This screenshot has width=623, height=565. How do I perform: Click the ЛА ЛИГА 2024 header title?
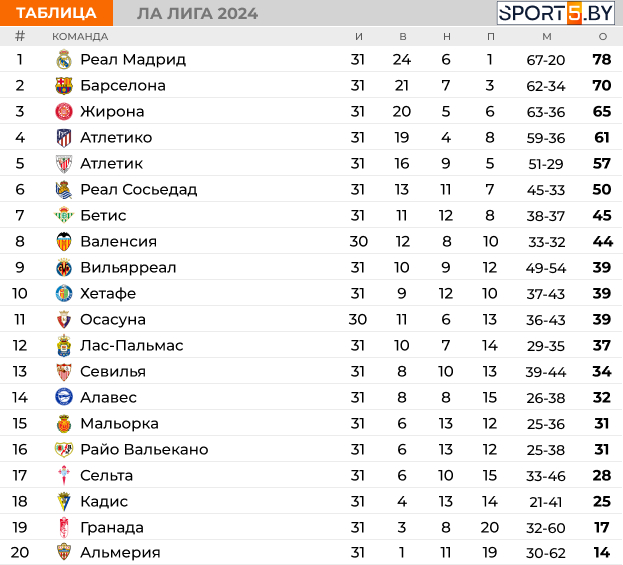pos(197,14)
